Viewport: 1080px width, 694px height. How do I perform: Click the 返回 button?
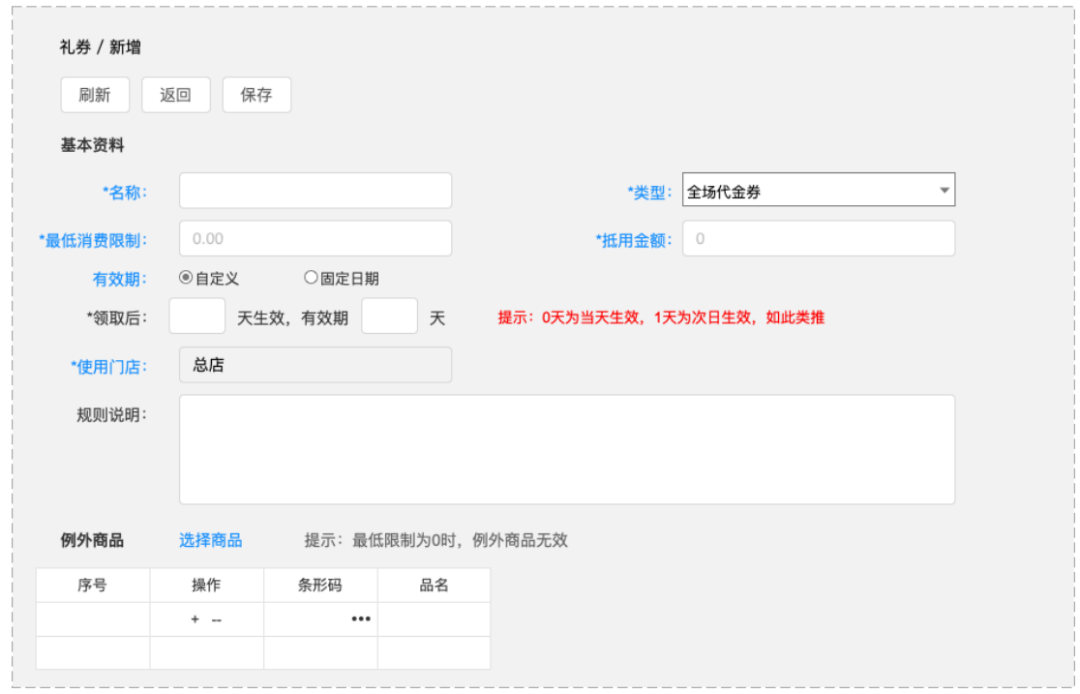176,94
